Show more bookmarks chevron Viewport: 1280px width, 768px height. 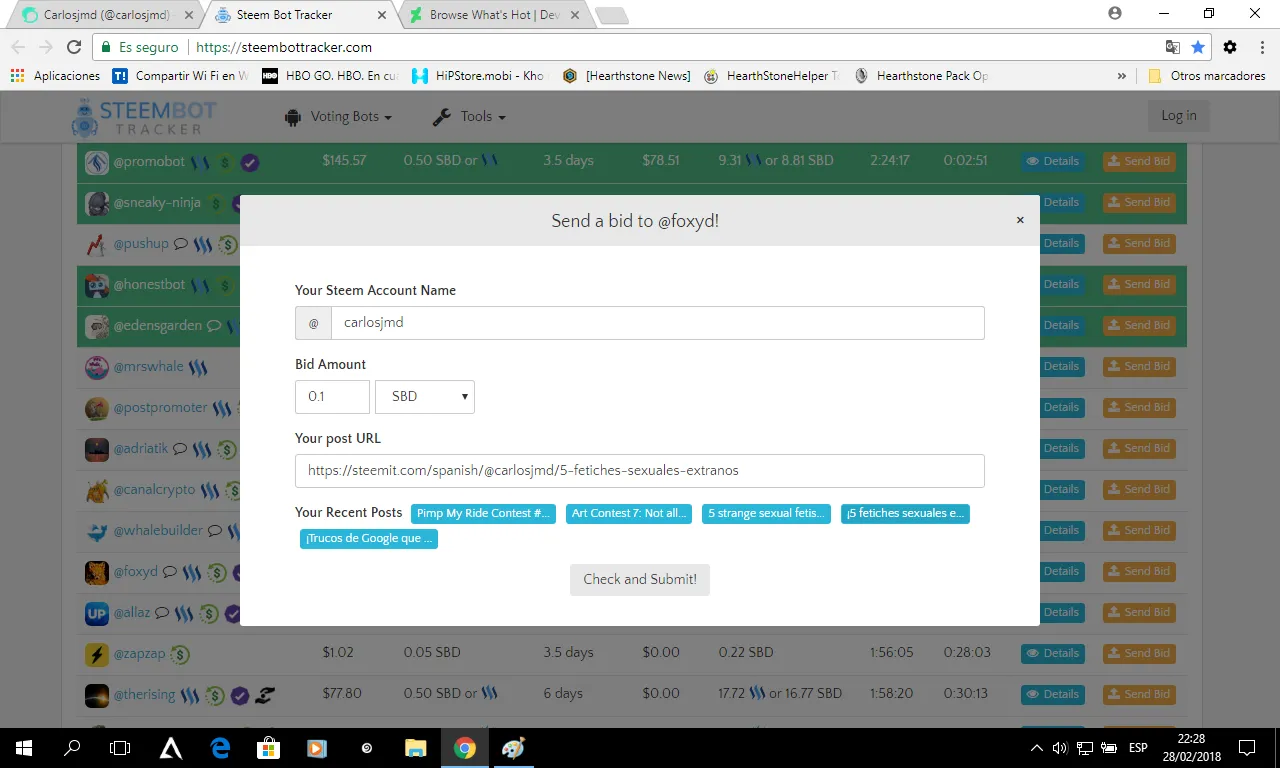coord(1122,75)
